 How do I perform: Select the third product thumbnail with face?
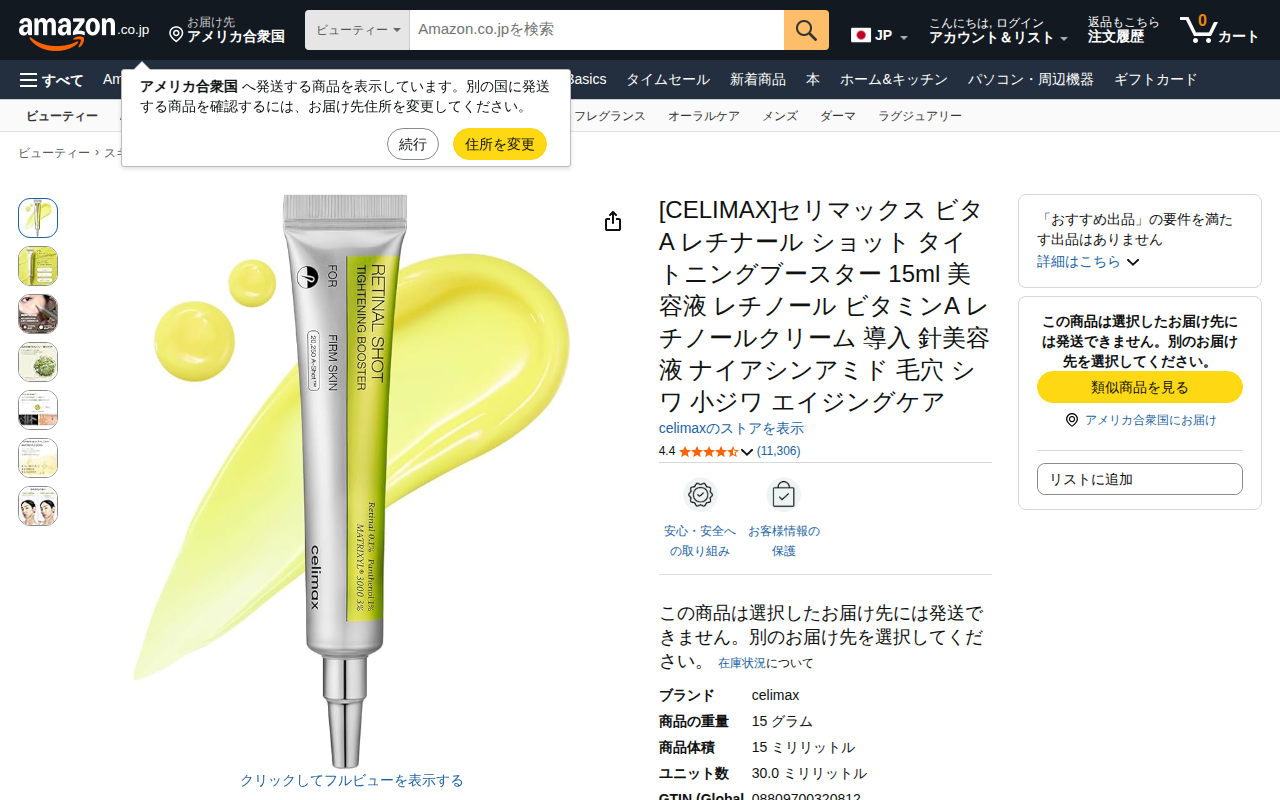(x=38, y=314)
